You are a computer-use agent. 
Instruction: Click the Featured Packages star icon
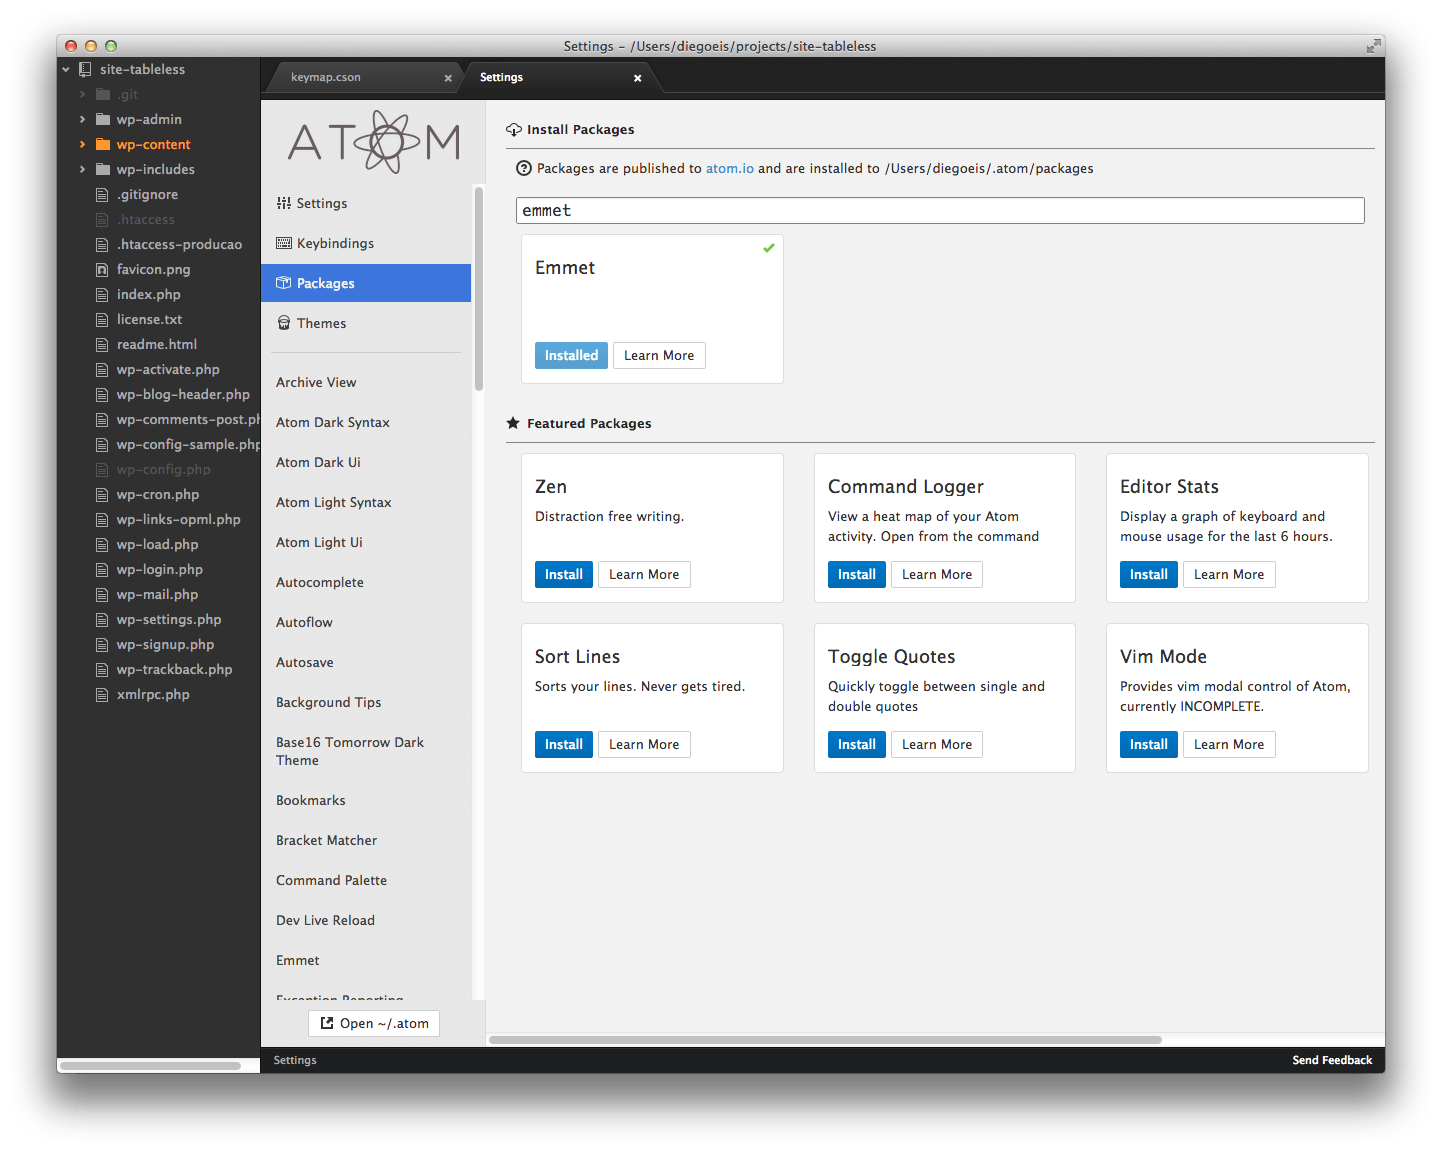(x=513, y=423)
